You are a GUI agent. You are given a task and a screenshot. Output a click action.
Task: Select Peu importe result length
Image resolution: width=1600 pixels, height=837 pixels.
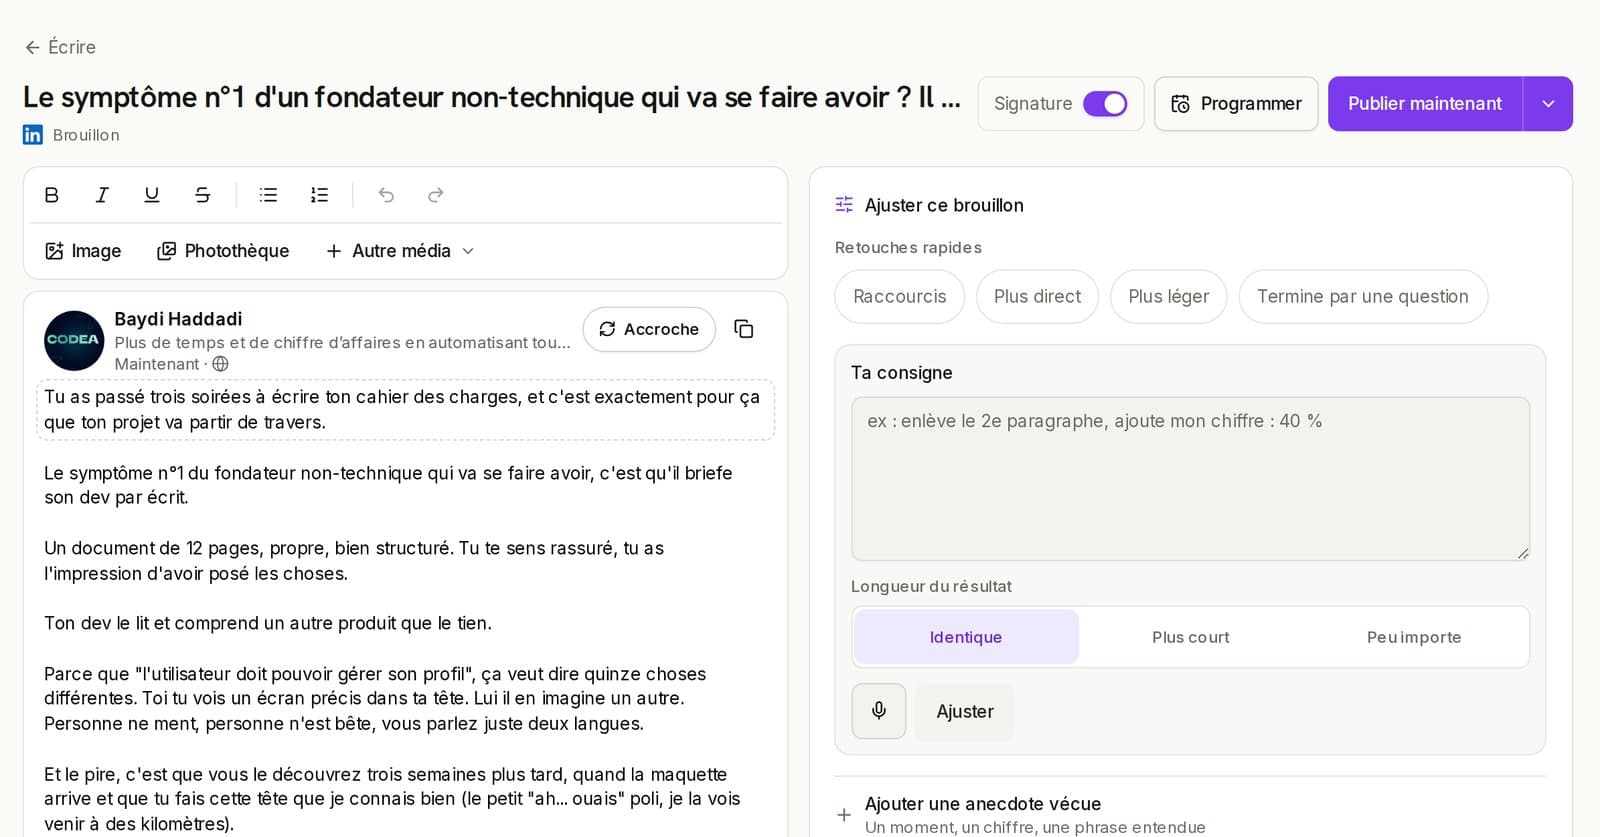click(x=1414, y=637)
